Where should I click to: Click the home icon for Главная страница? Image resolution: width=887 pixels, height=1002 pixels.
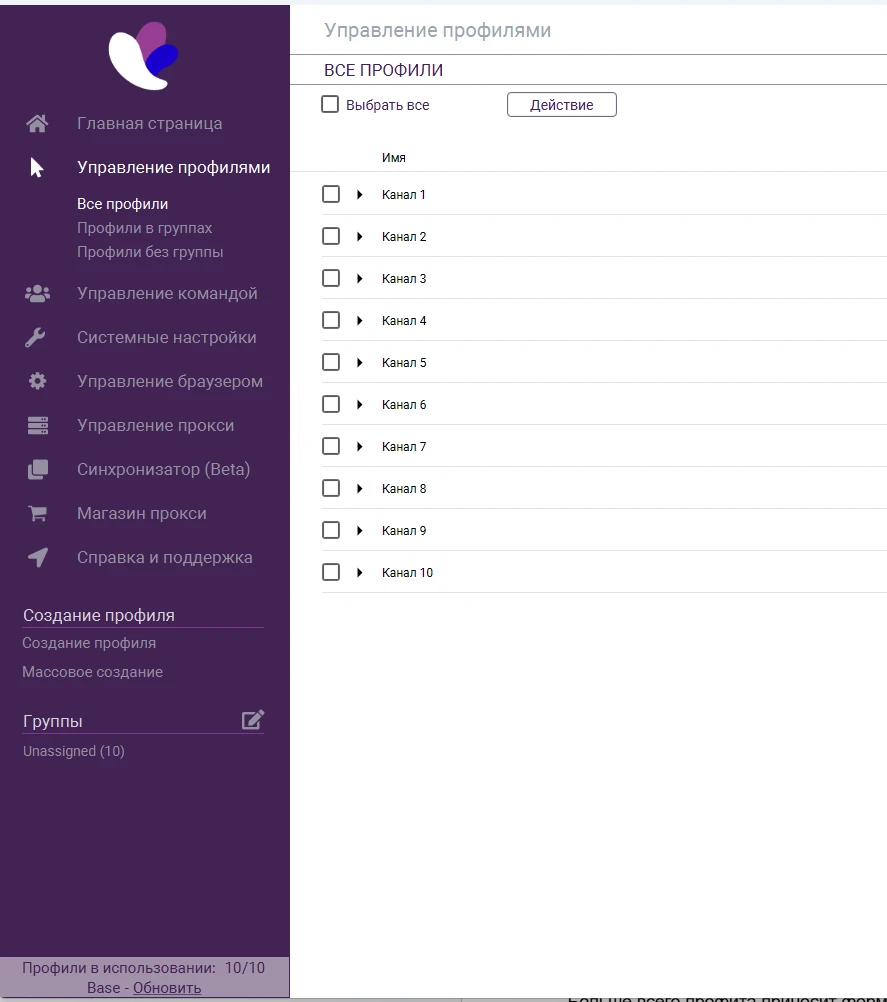37,123
